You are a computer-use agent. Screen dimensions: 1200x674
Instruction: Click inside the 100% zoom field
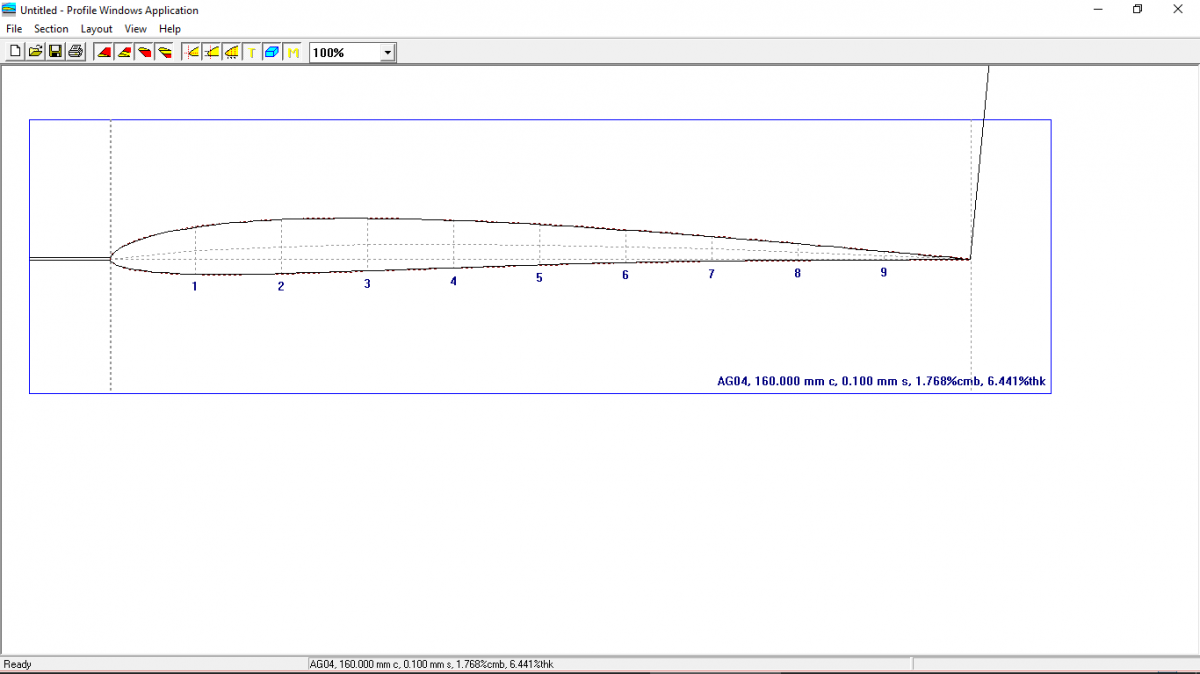(345, 52)
